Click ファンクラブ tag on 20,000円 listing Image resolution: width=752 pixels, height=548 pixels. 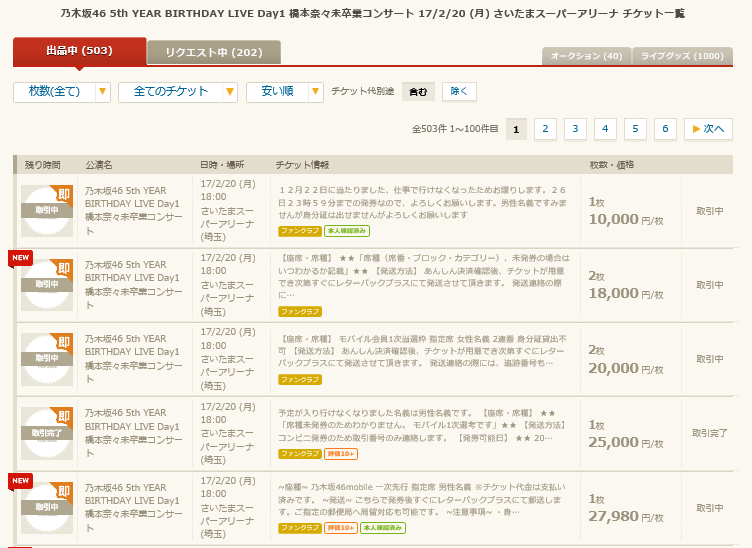tap(300, 380)
